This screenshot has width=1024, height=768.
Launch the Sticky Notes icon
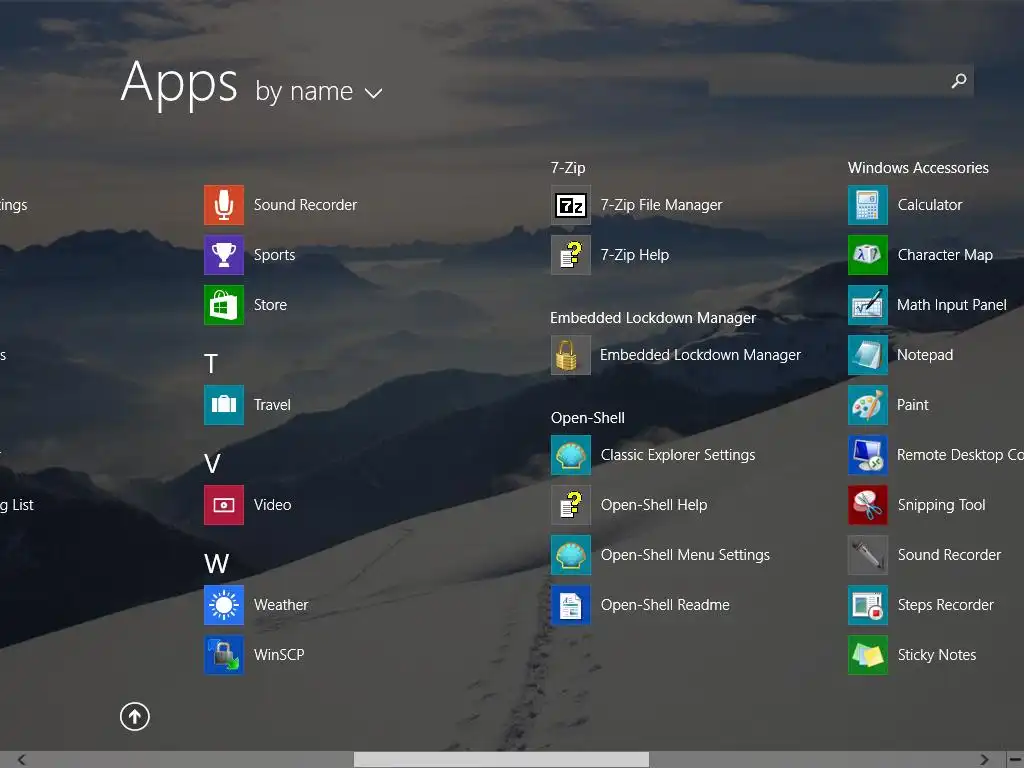pyautogui.click(x=867, y=654)
